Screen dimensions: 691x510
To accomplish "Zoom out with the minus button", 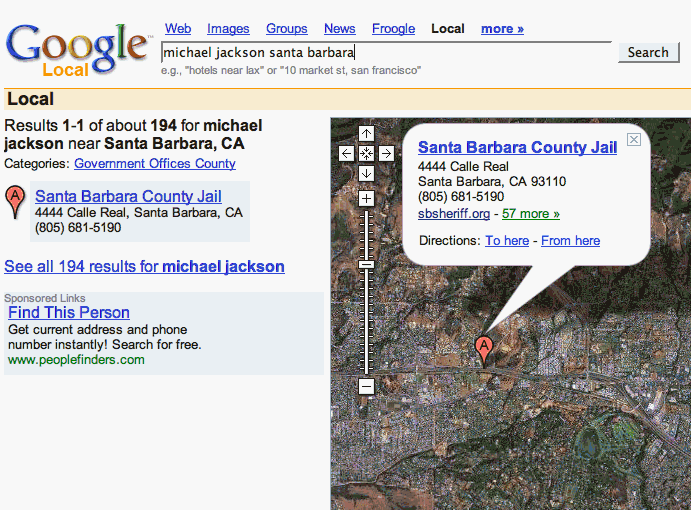I will tap(366, 387).
